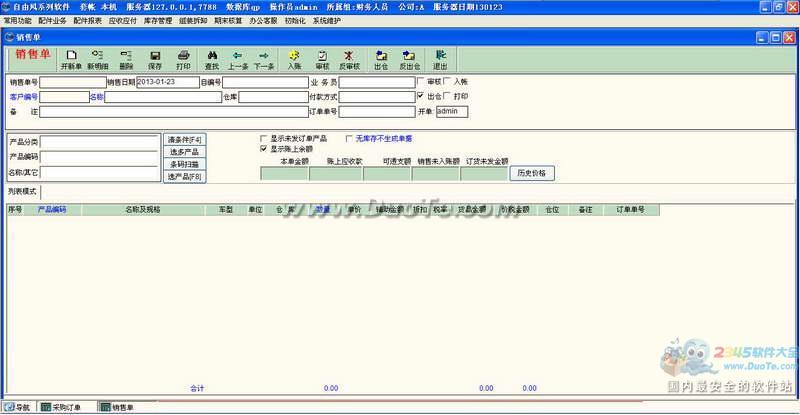This screenshot has height=415, width=800.
Task: Click the 仓库 input field
Action: [x=273, y=97]
